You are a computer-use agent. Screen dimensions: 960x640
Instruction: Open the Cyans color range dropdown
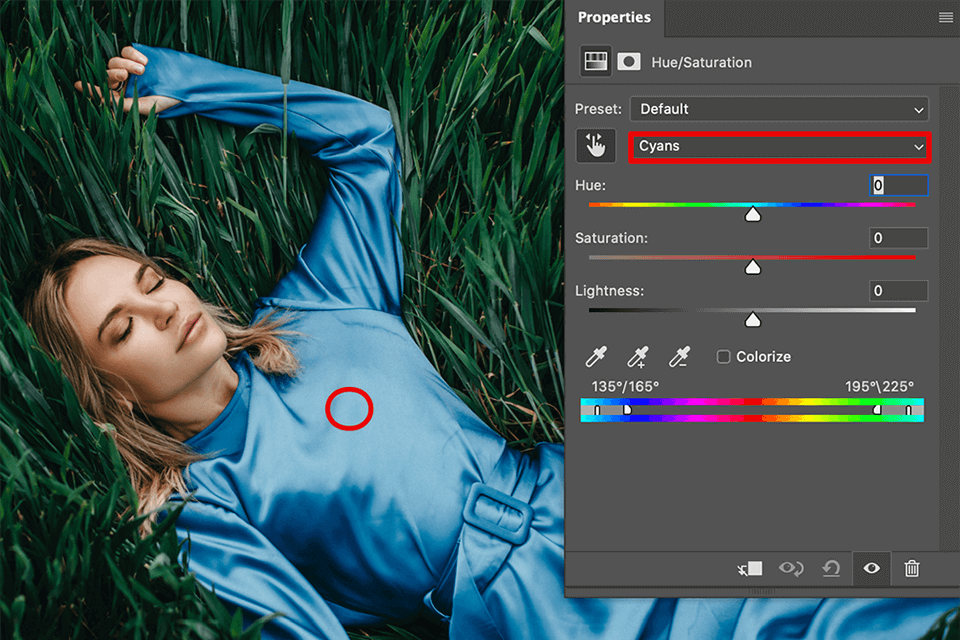coord(779,147)
